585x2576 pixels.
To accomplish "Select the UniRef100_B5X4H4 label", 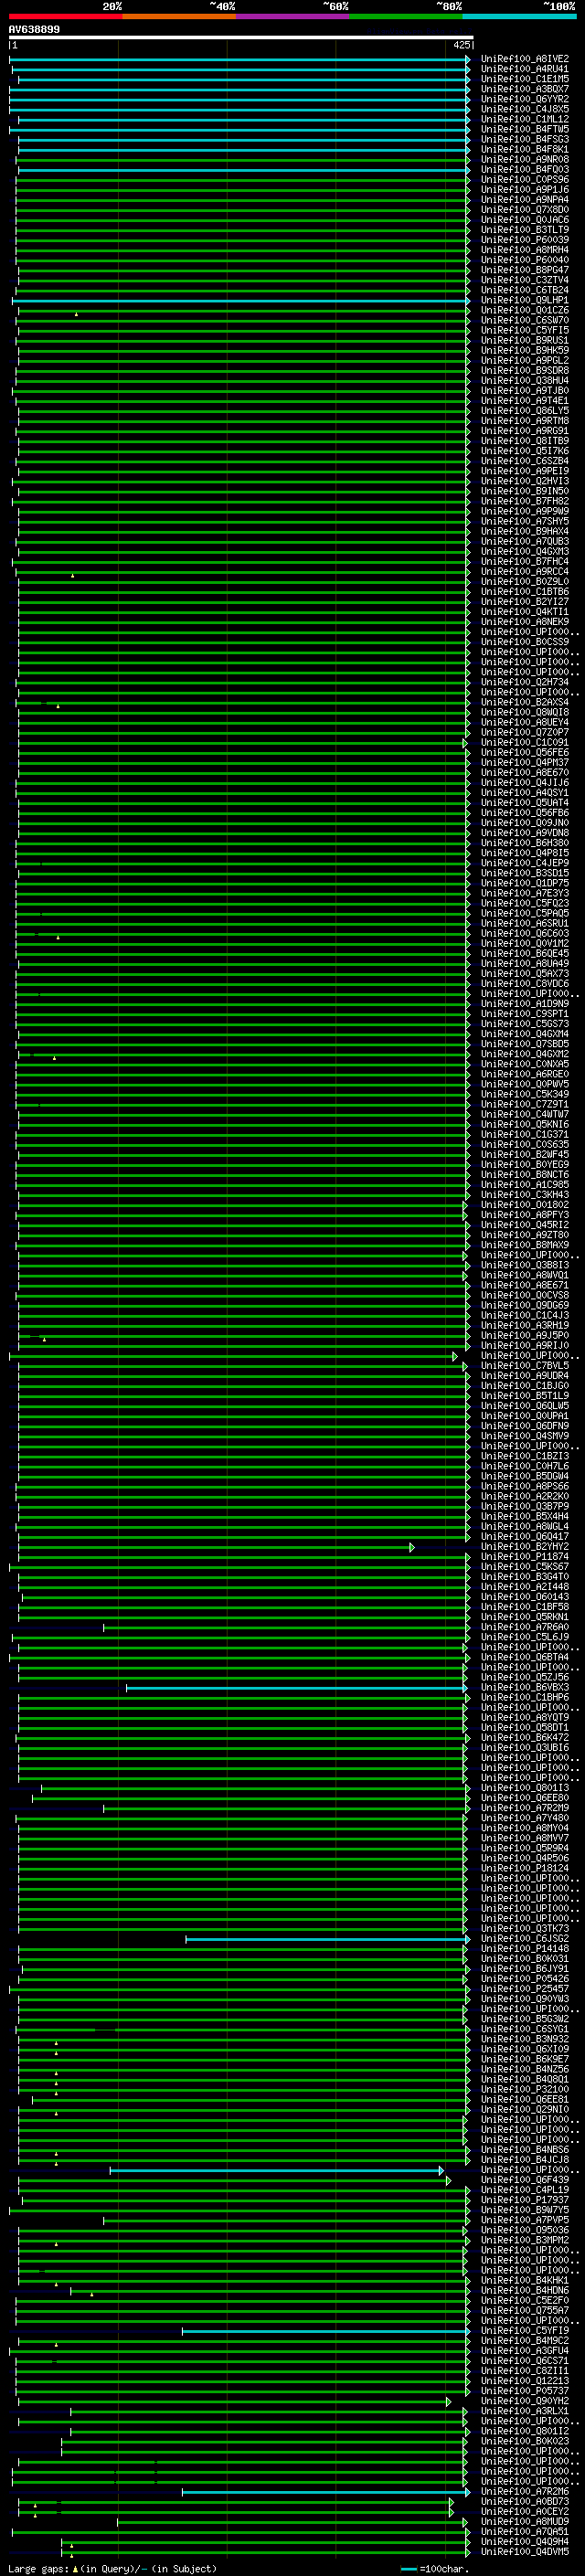I will click(525, 1516).
